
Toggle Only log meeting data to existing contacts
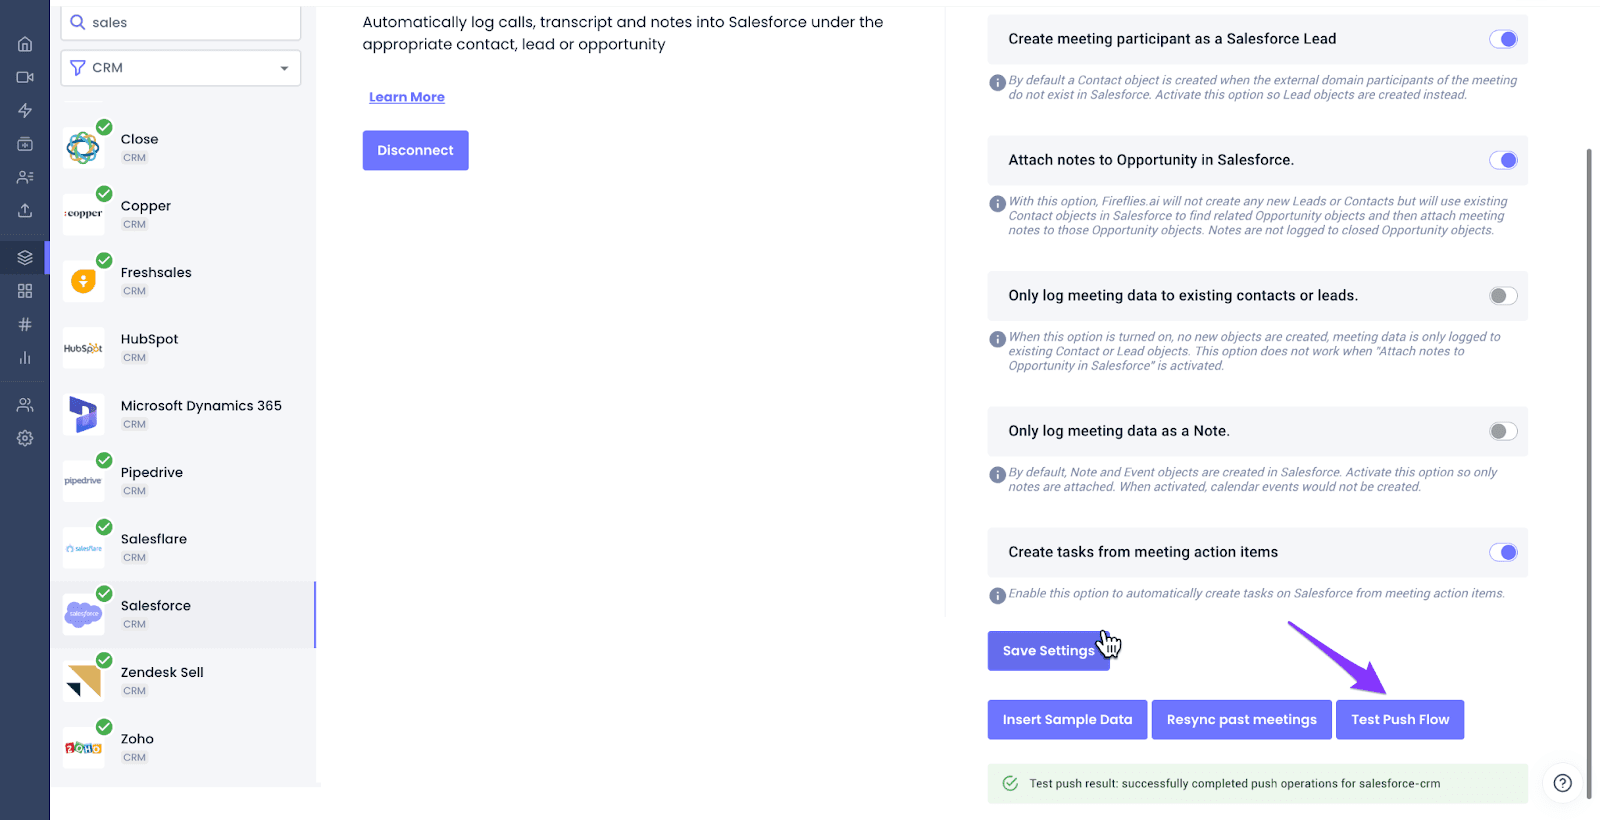click(x=1503, y=296)
